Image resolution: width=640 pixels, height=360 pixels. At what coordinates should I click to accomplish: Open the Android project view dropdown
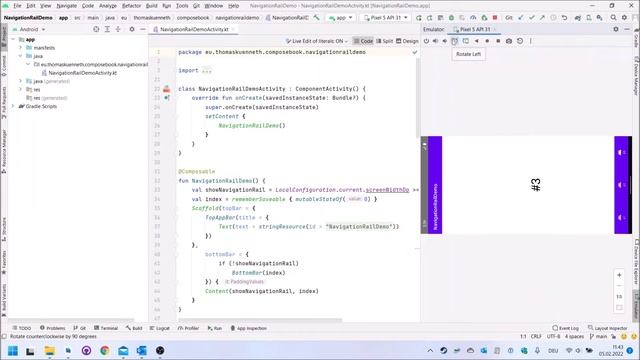coord(29,29)
